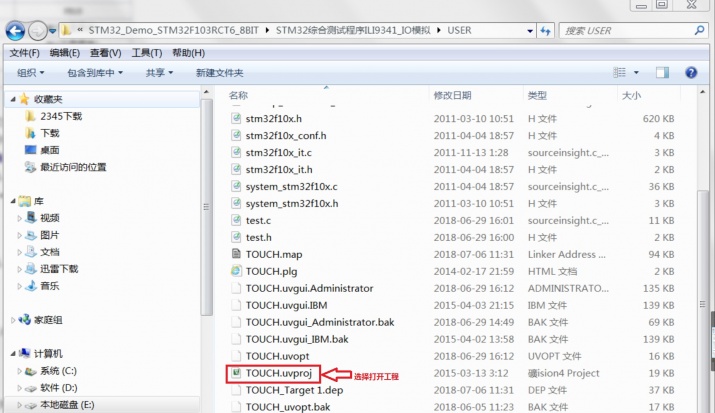Image resolution: width=715 pixels, height=413 pixels.
Task: Open the 组织 dropdown menu
Action: pos(32,73)
